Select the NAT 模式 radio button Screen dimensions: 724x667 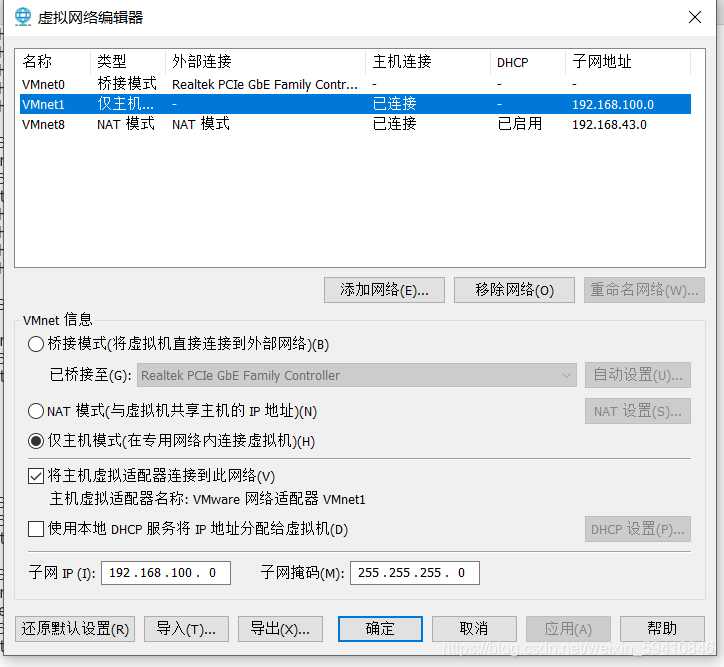[36, 411]
